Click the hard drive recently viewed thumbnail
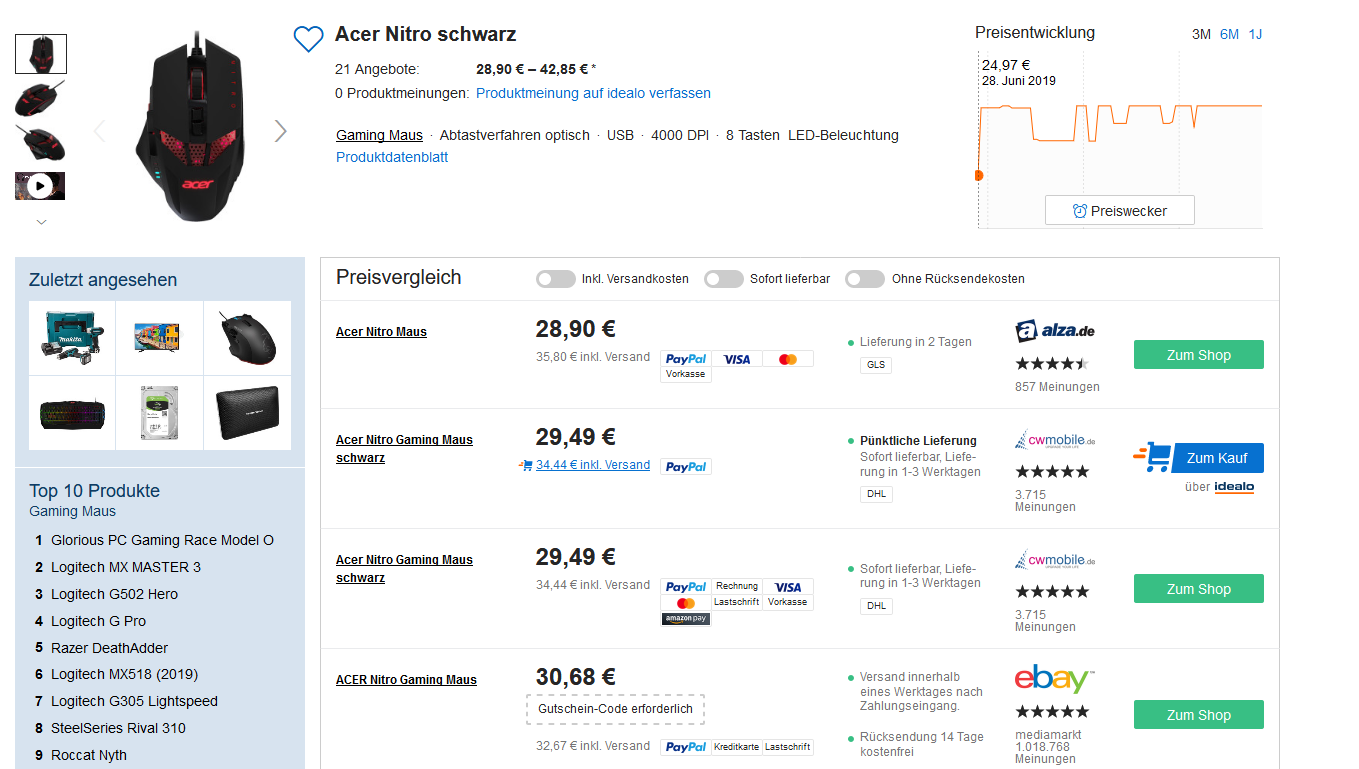The width and height of the screenshot is (1359, 769). click(x=160, y=412)
